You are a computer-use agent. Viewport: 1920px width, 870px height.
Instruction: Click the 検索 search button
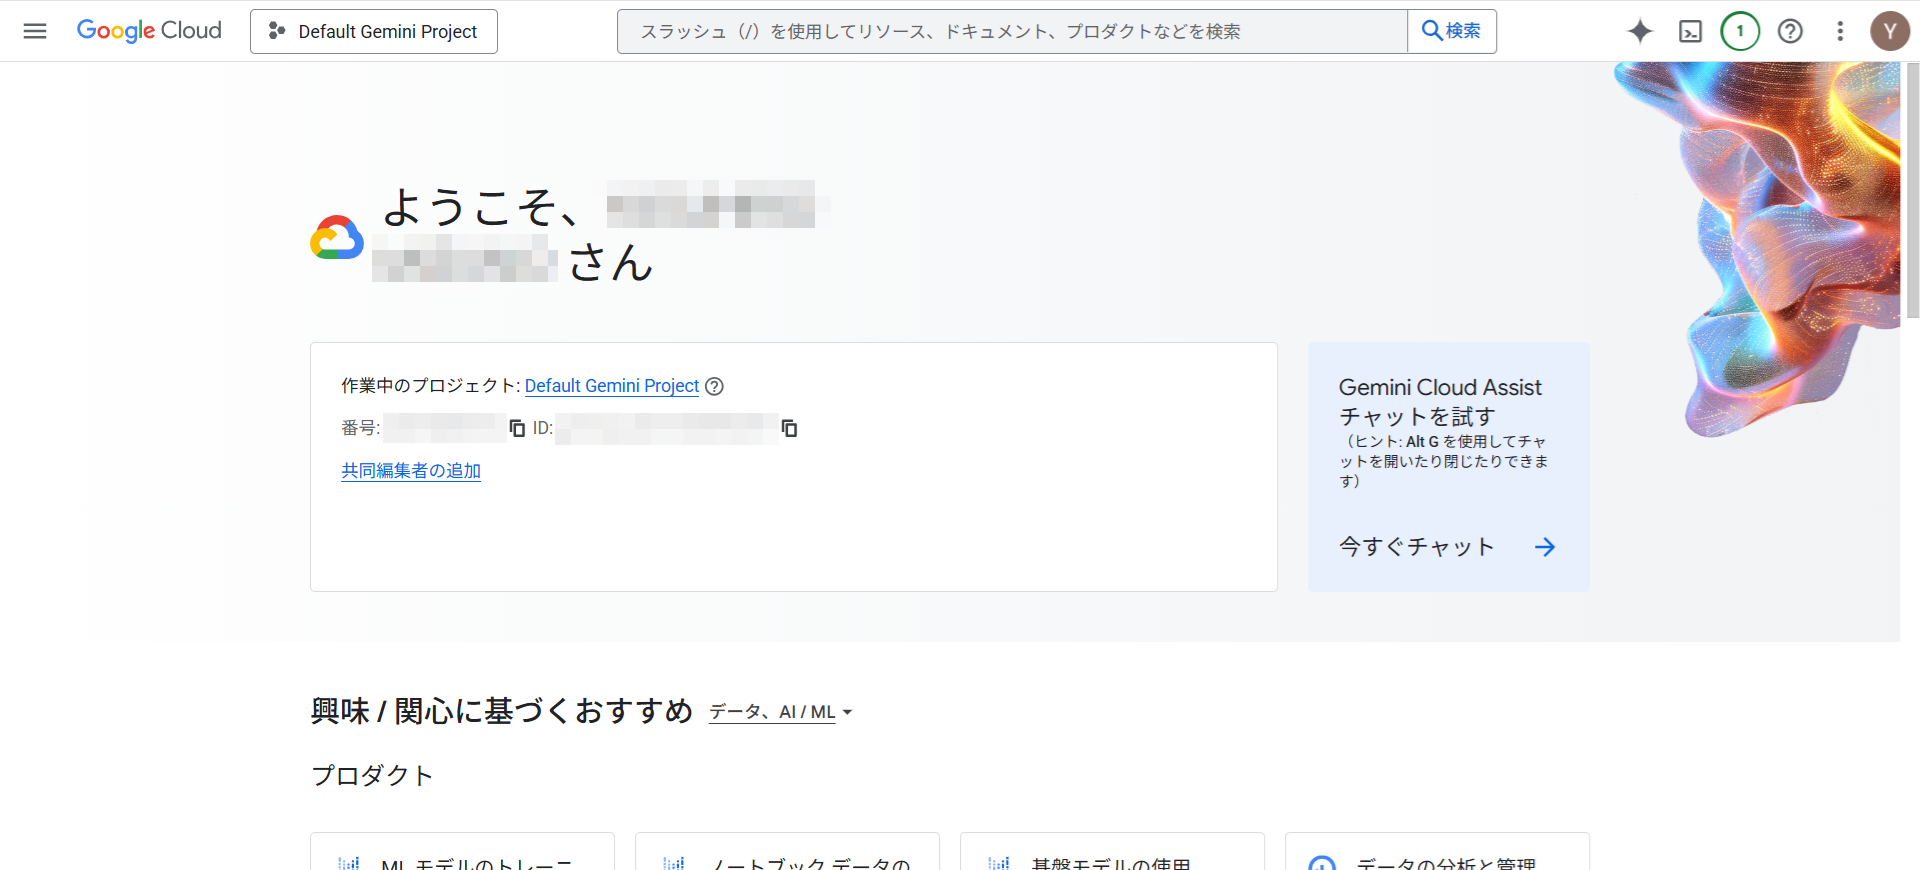[x=1451, y=31]
